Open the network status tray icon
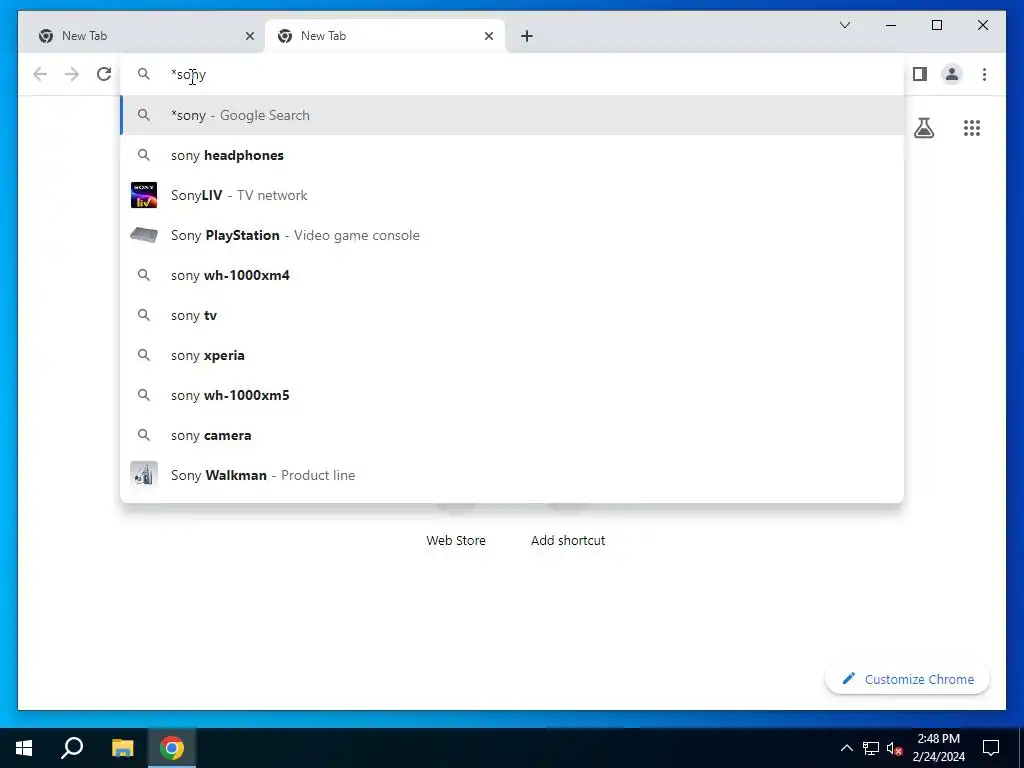Image resolution: width=1024 pixels, height=768 pixels. [x=871, y=748]
